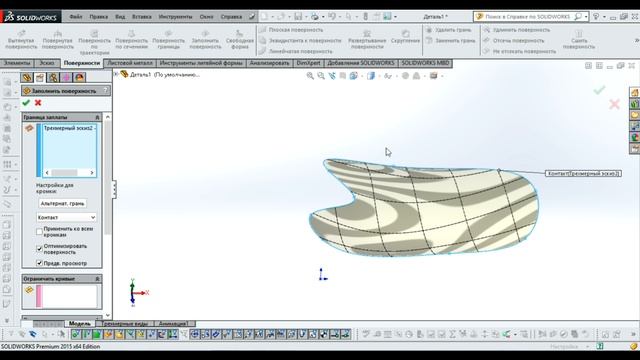Viewport: 640px width, 360px height.
Task: Accept the fill surface with green checkmark
Action: click(x=26, y=103)
